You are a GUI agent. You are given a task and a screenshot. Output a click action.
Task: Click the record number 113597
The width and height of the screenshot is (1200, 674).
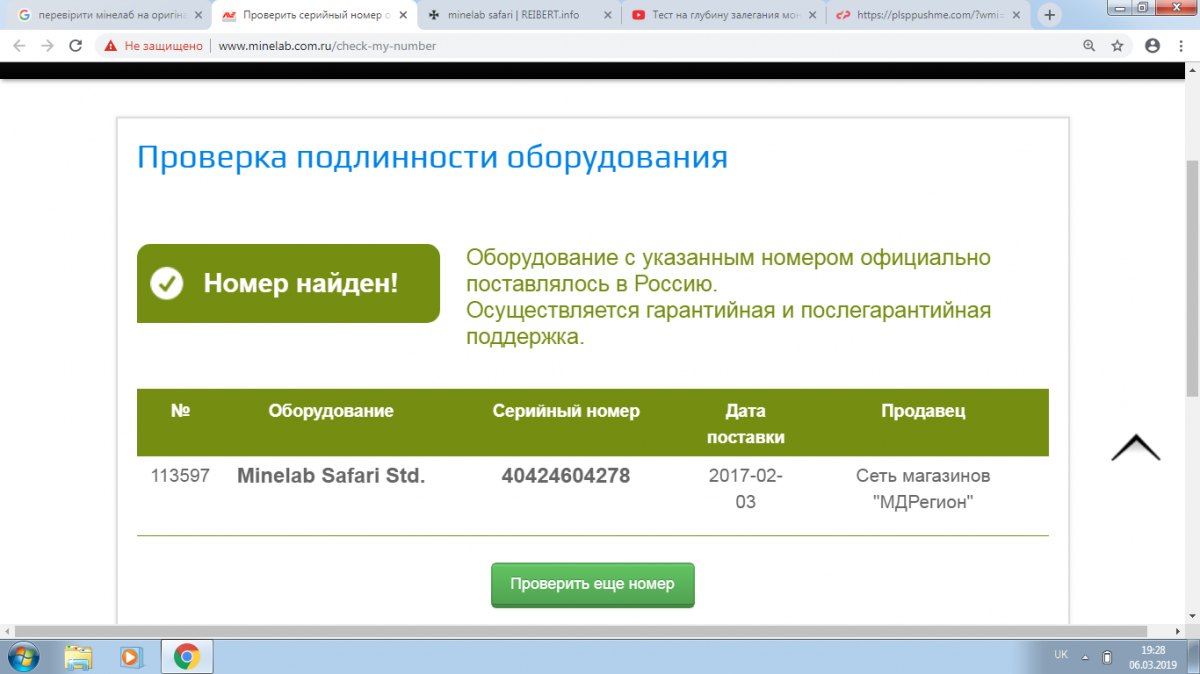(x=180, y=476)
